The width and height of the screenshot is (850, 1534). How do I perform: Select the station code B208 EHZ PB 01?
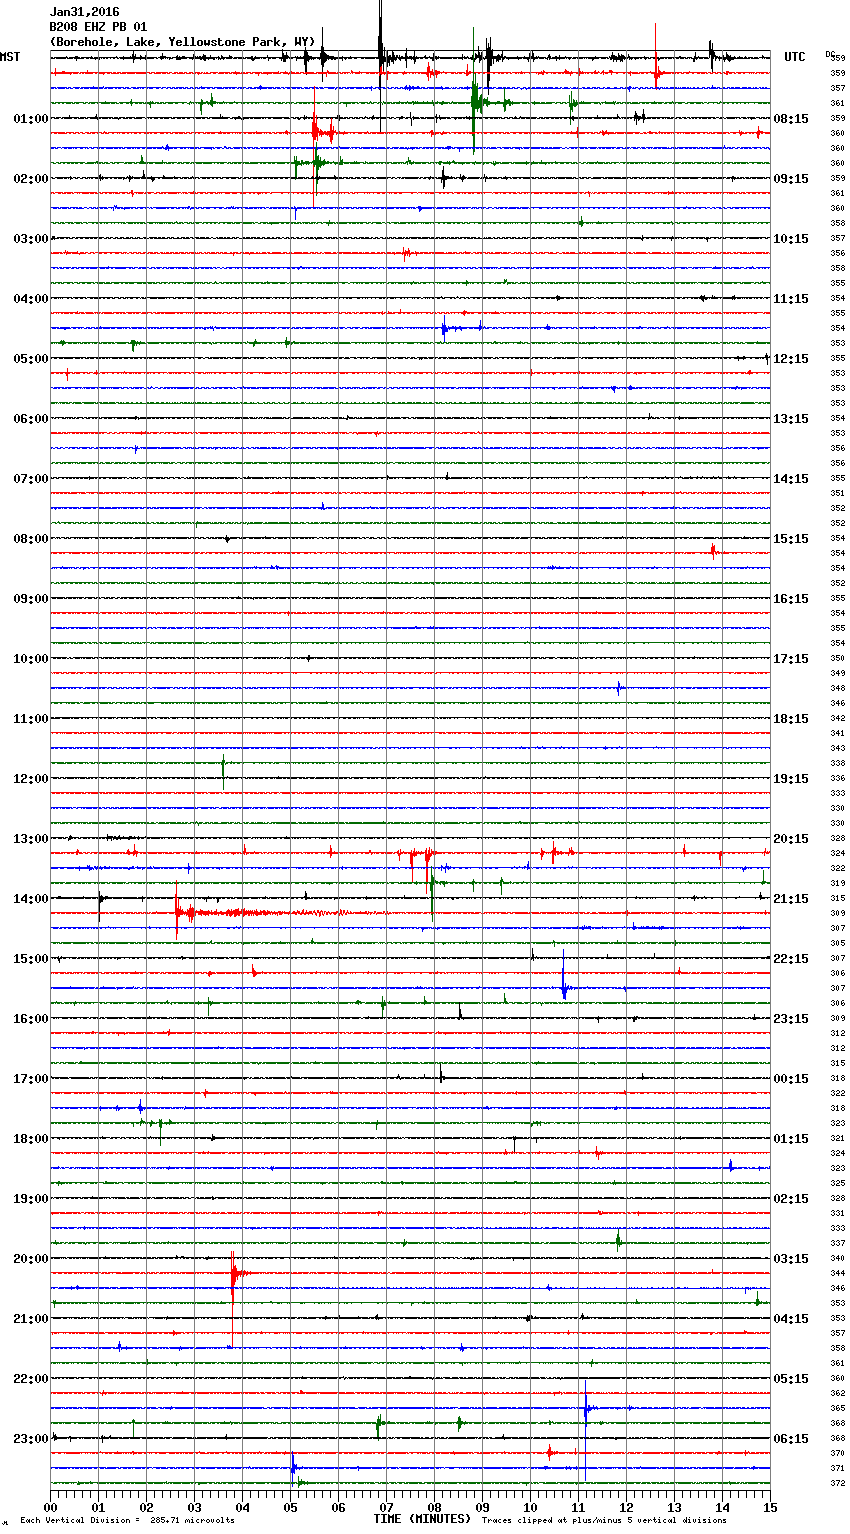[98, 27]
